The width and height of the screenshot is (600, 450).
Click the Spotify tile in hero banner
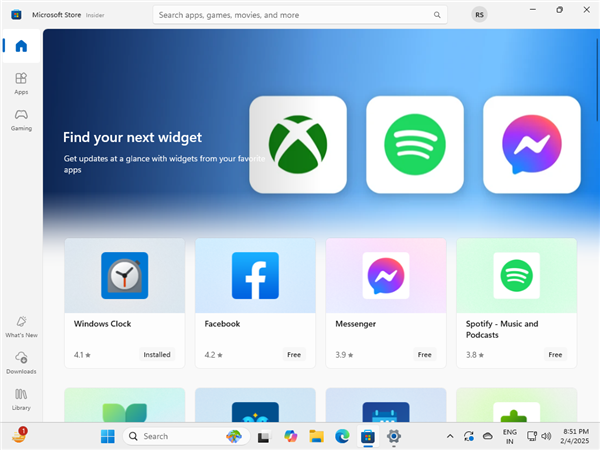(x=414, y=144)
